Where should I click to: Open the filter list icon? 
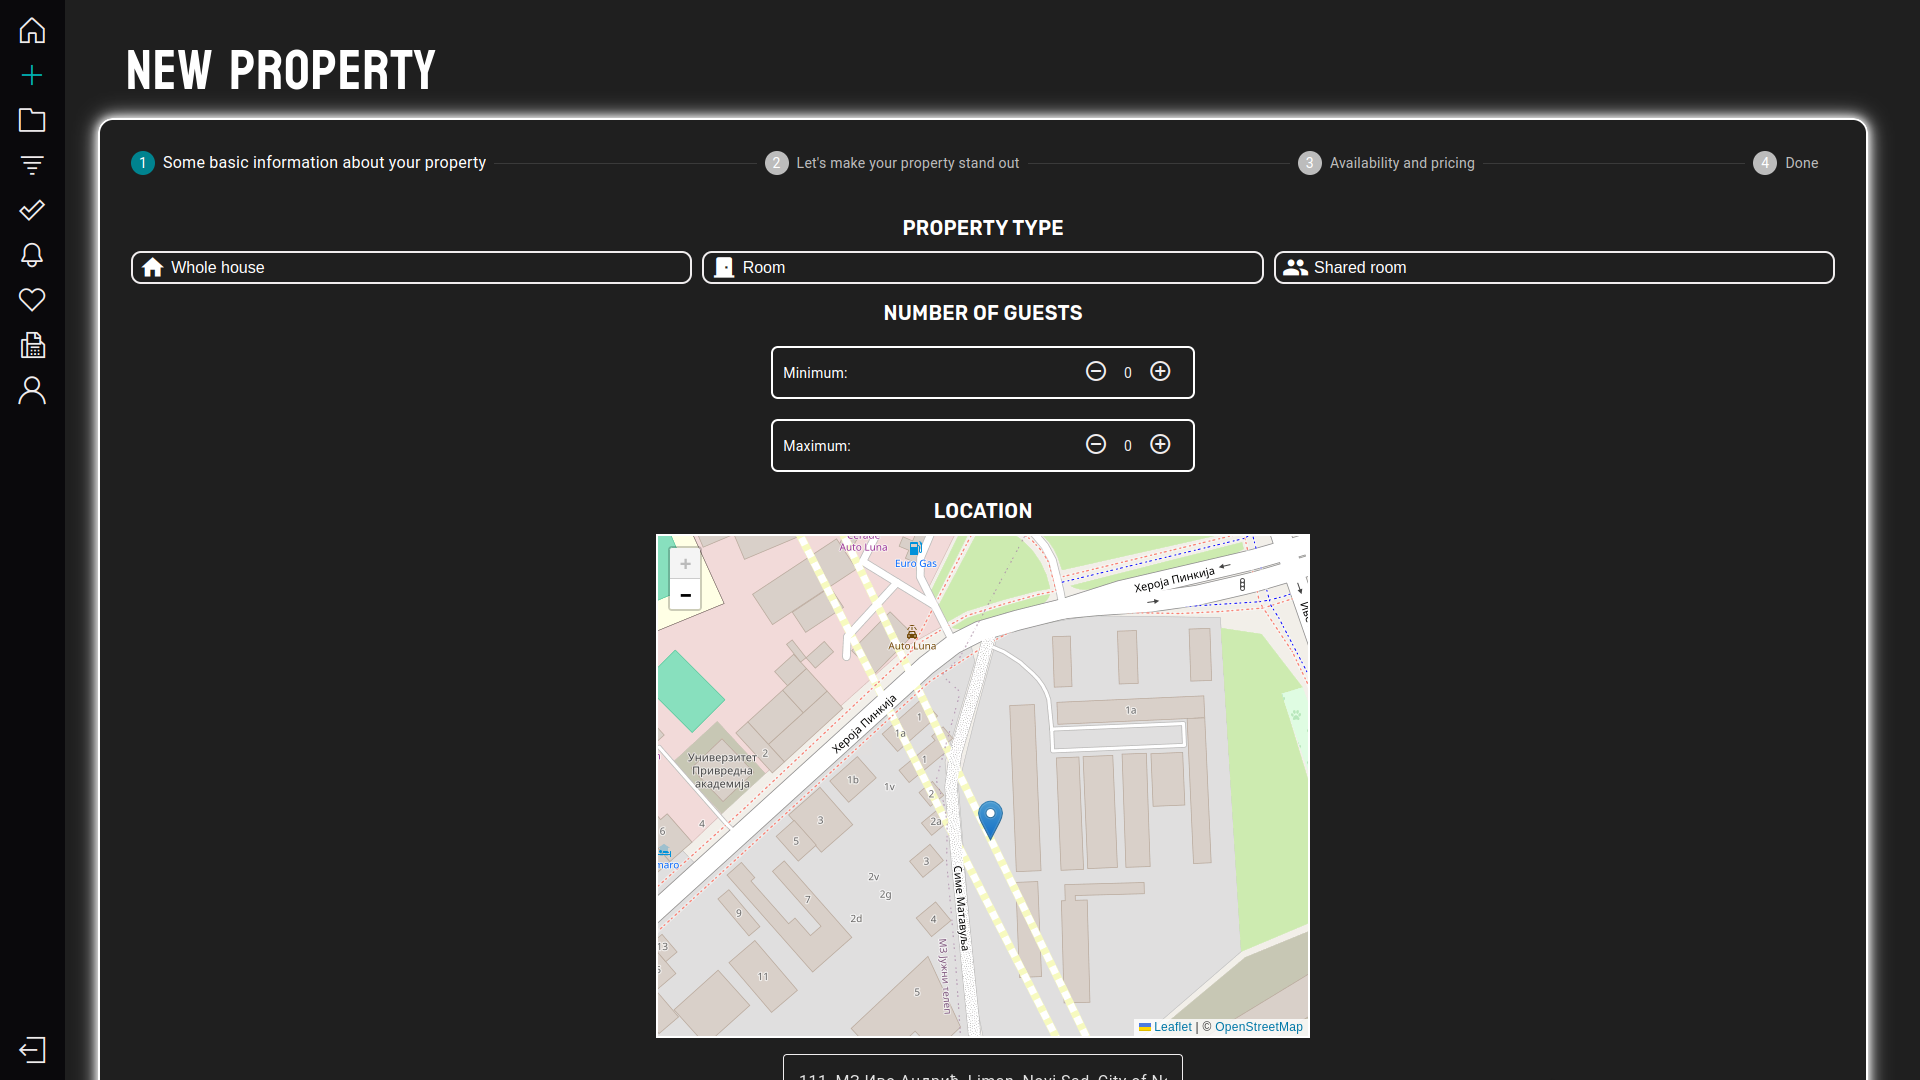[32, 165]
